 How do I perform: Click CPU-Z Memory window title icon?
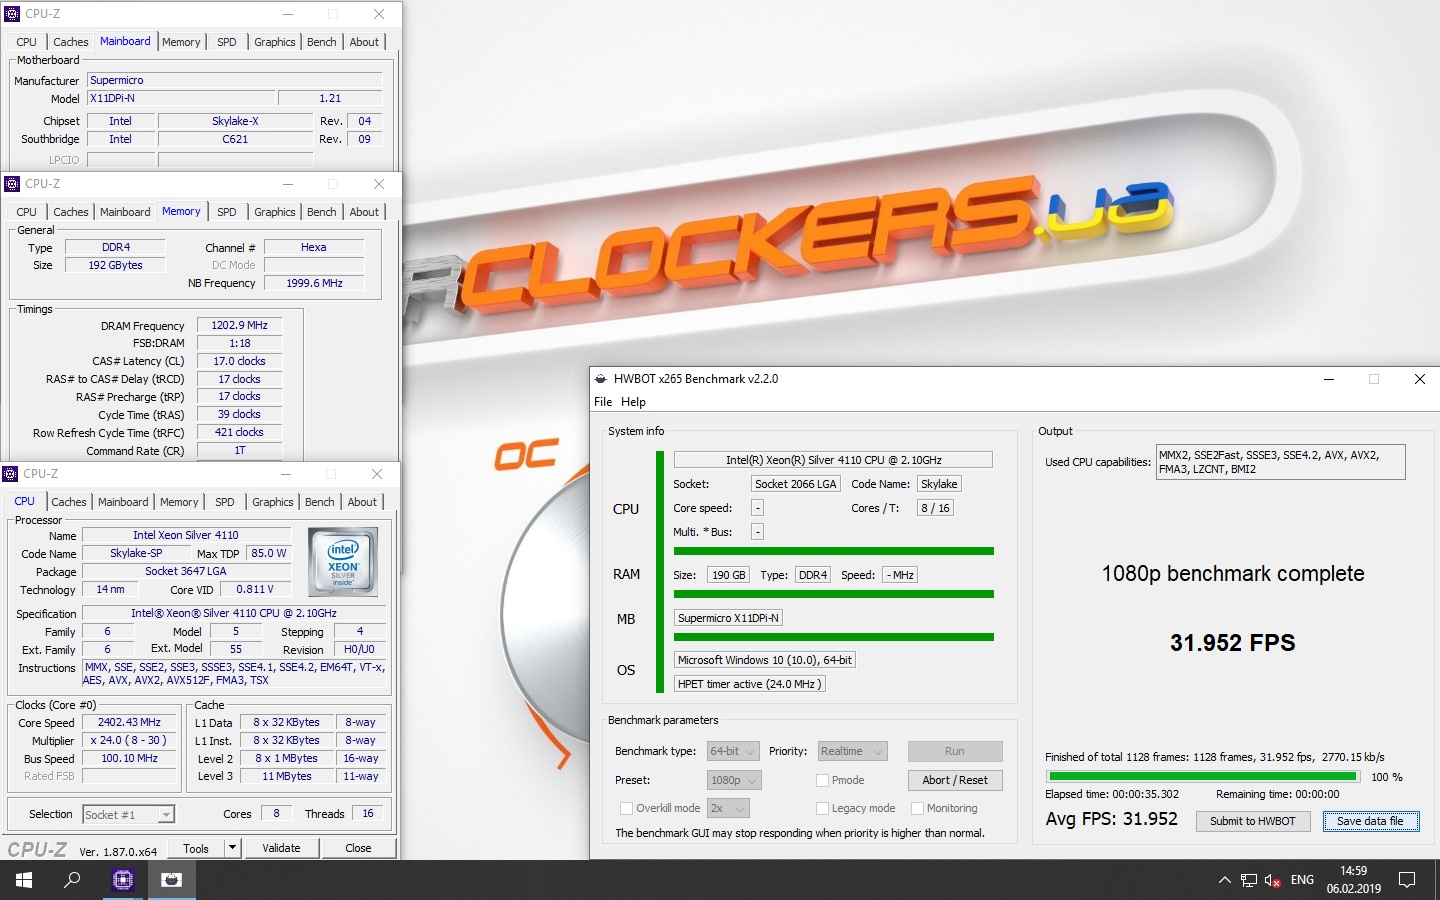pos(12,184)
